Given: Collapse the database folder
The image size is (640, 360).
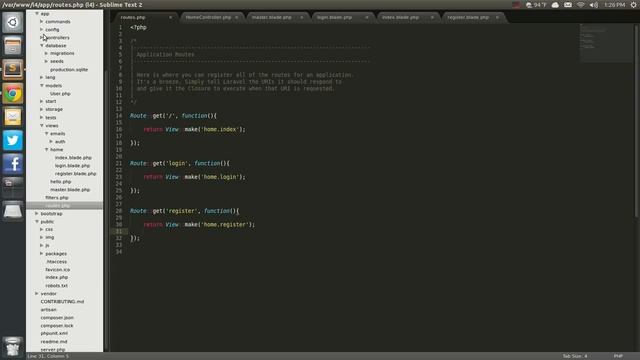Looking at the screenshot, I should [42, 45].
